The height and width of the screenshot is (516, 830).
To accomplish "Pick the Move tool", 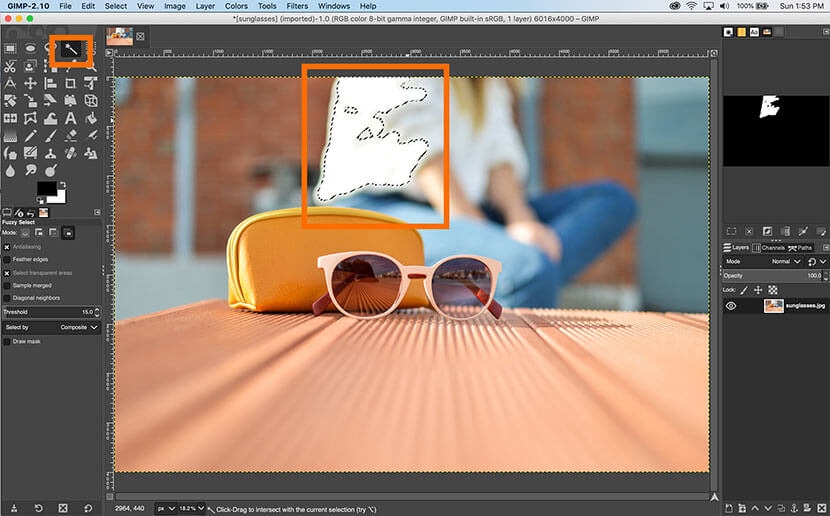I will [x=30, y=83].
